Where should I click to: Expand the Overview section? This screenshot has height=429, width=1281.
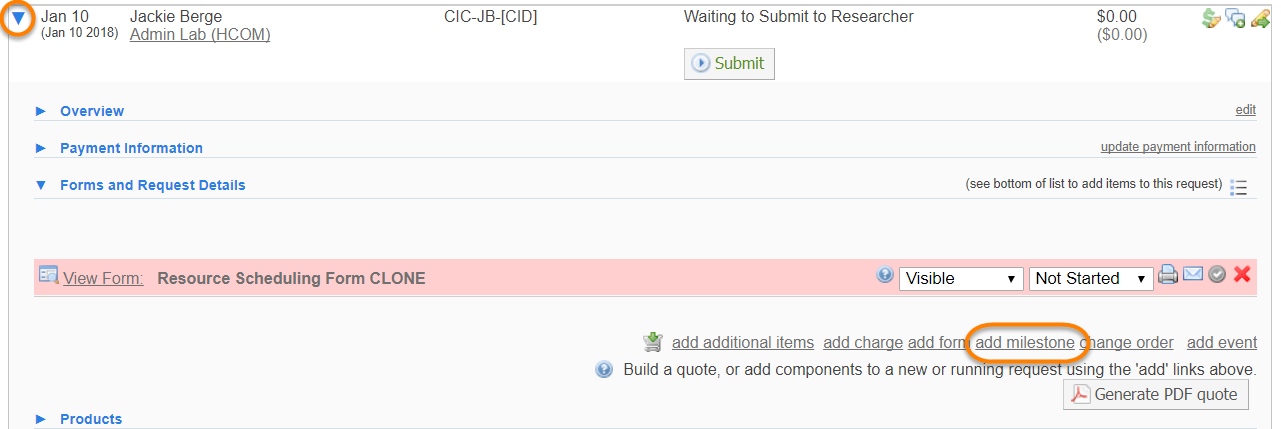[x=41, y=111]
